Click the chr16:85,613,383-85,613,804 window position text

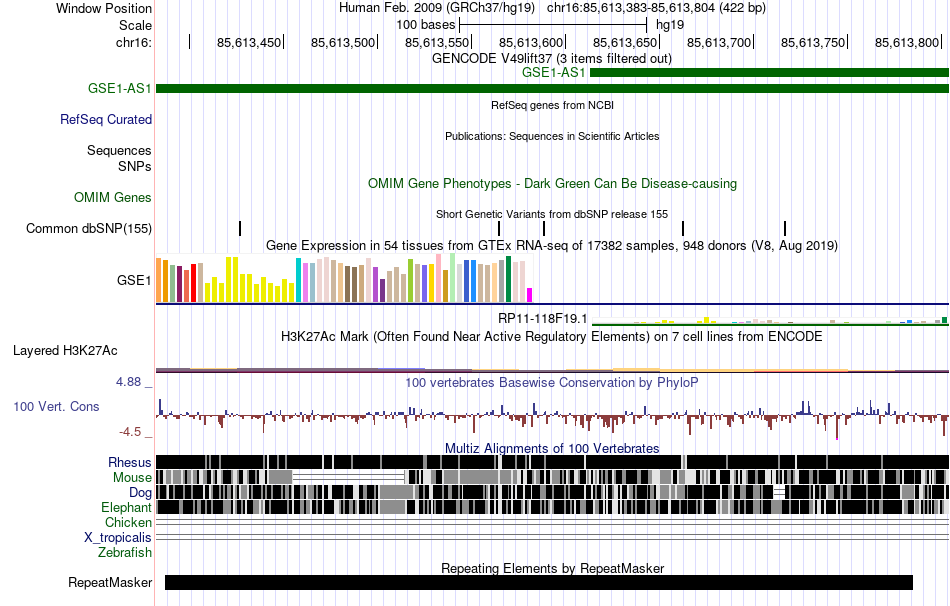pyautogui.click(x=656, y=8)
